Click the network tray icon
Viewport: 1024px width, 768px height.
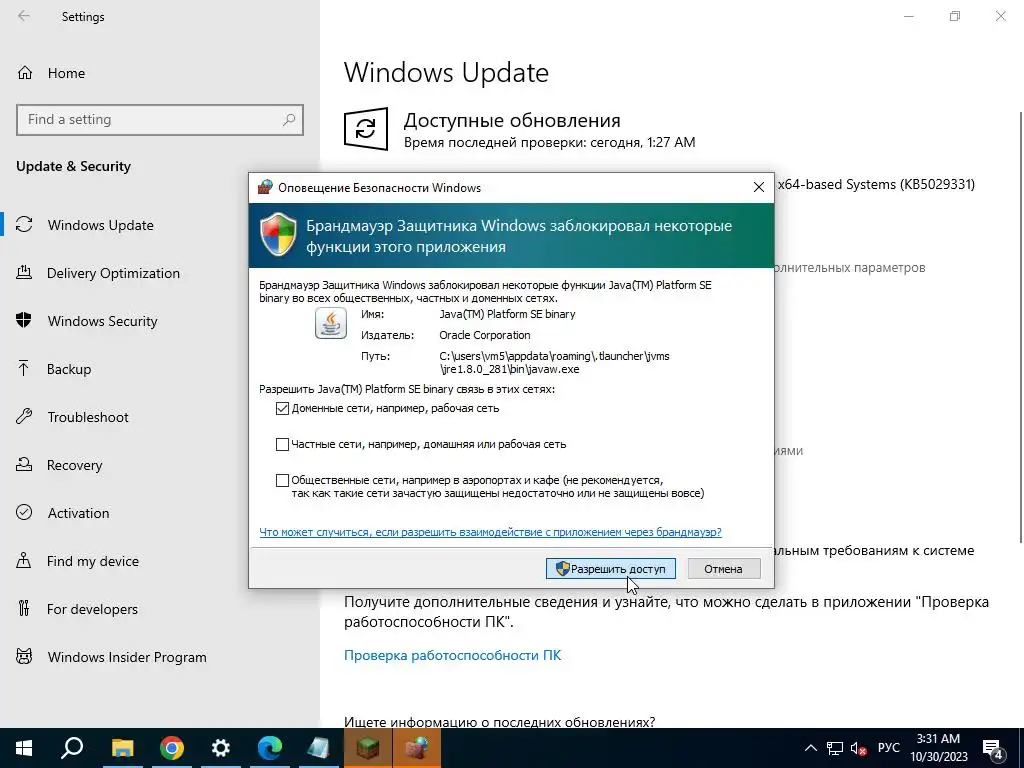click(835, 748)
